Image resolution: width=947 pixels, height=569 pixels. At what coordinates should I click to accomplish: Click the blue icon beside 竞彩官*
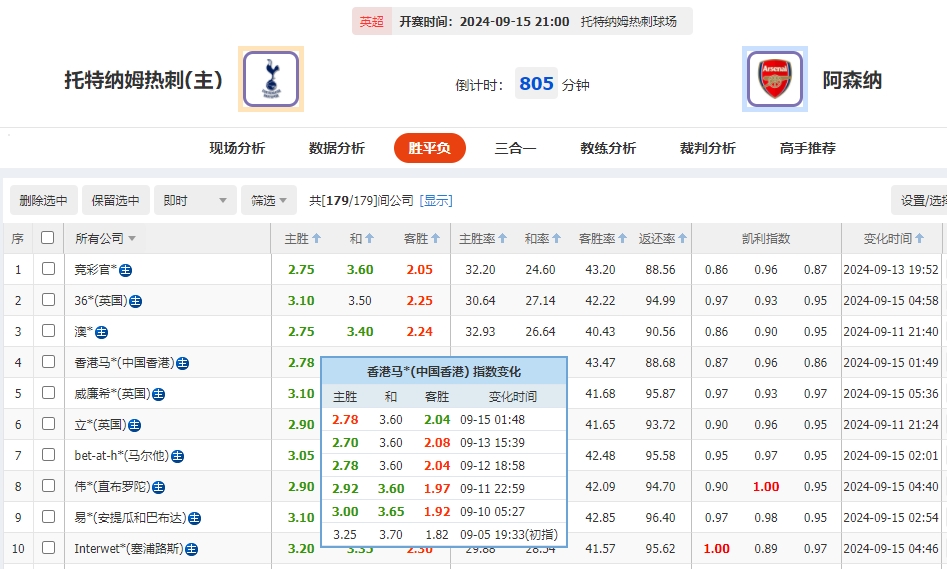126,270
